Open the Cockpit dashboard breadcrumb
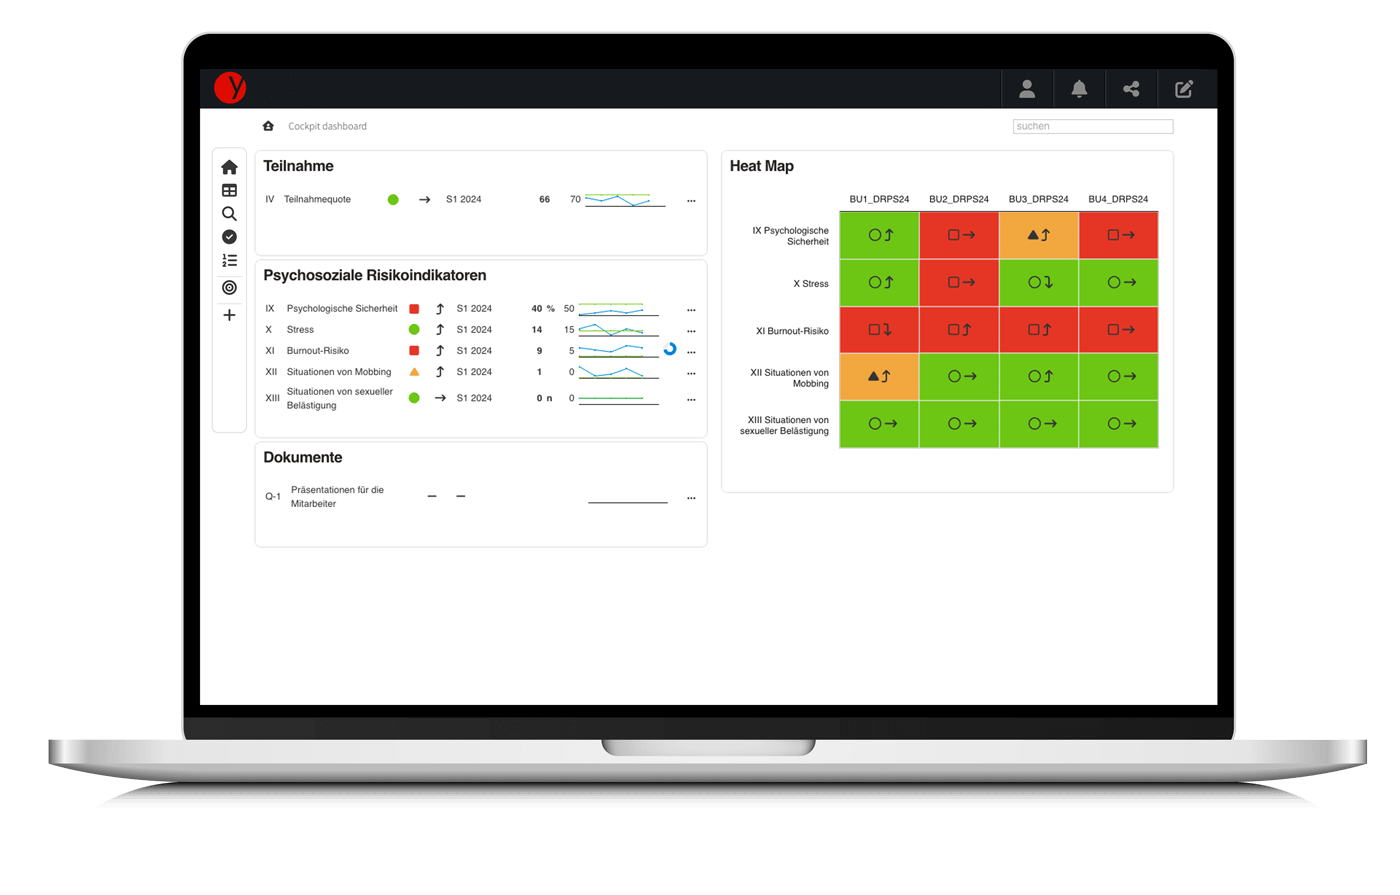The height and width of the screenshot is (895, 1400). click(327, 126)
